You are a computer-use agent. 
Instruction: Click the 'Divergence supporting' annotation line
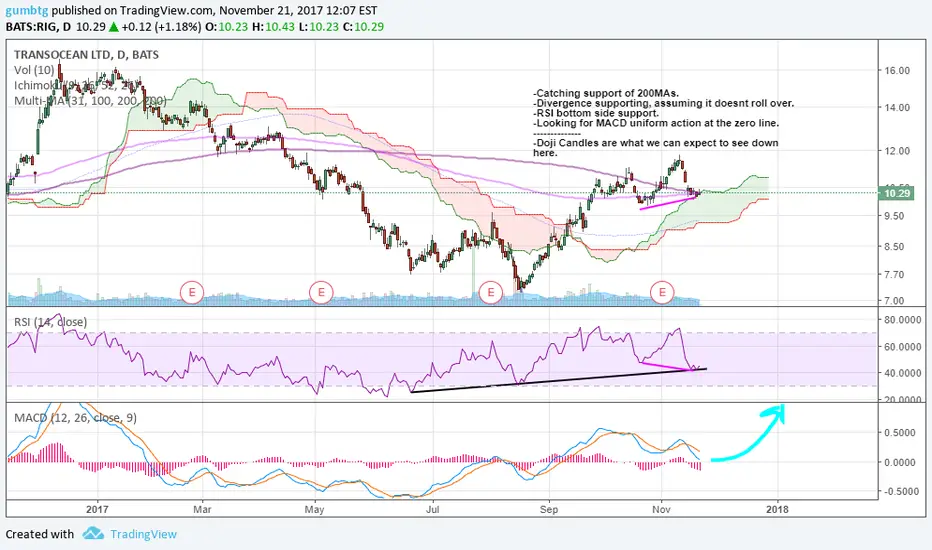pos(664,103)
